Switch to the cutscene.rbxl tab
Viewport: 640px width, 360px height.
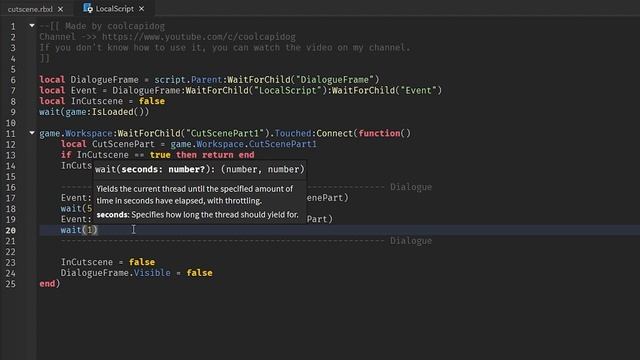click(30, 9)
